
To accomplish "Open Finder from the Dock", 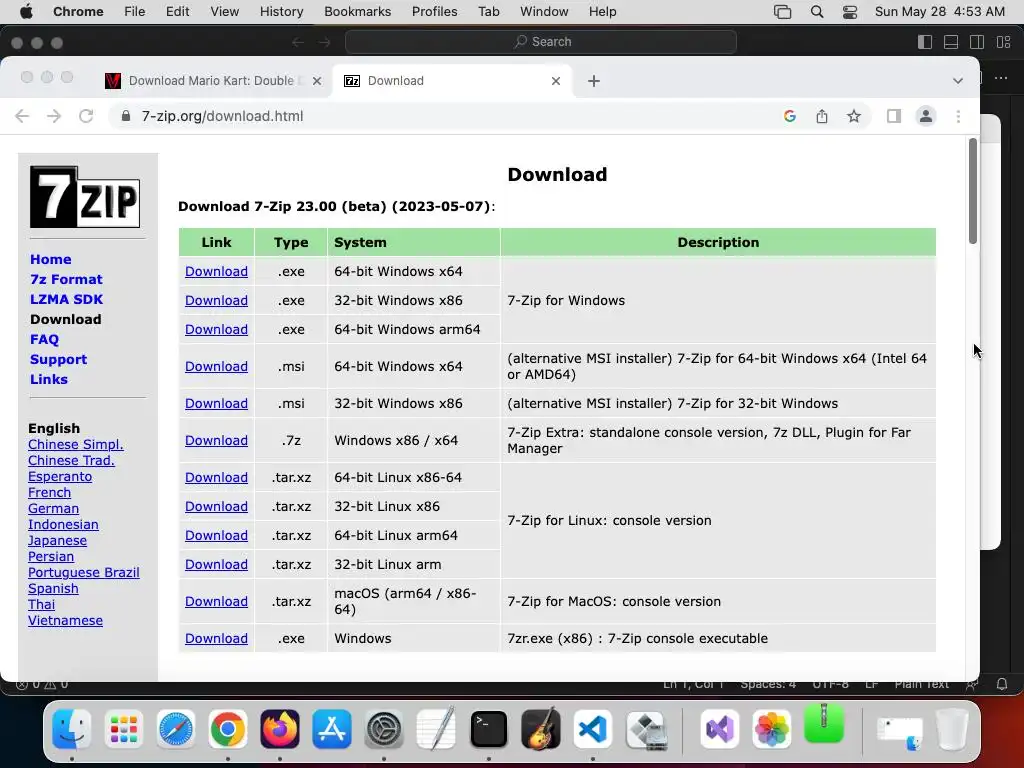I will (x=71, y=729).
